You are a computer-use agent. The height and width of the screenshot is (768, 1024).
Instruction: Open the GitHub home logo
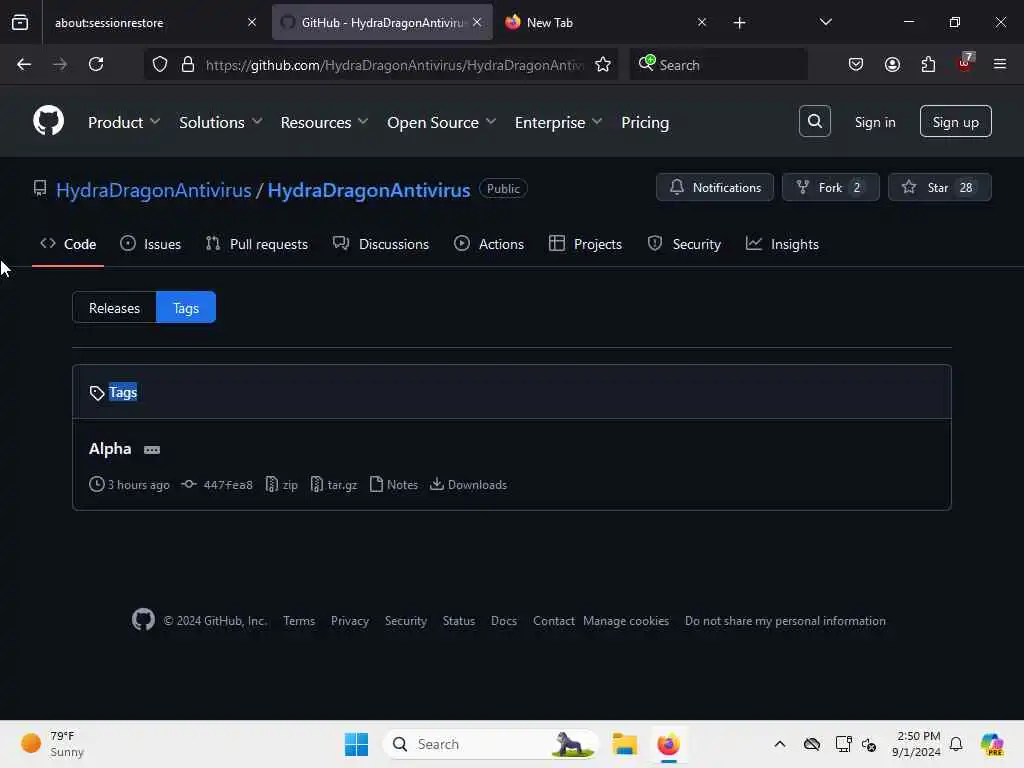[x=48, y=121]
